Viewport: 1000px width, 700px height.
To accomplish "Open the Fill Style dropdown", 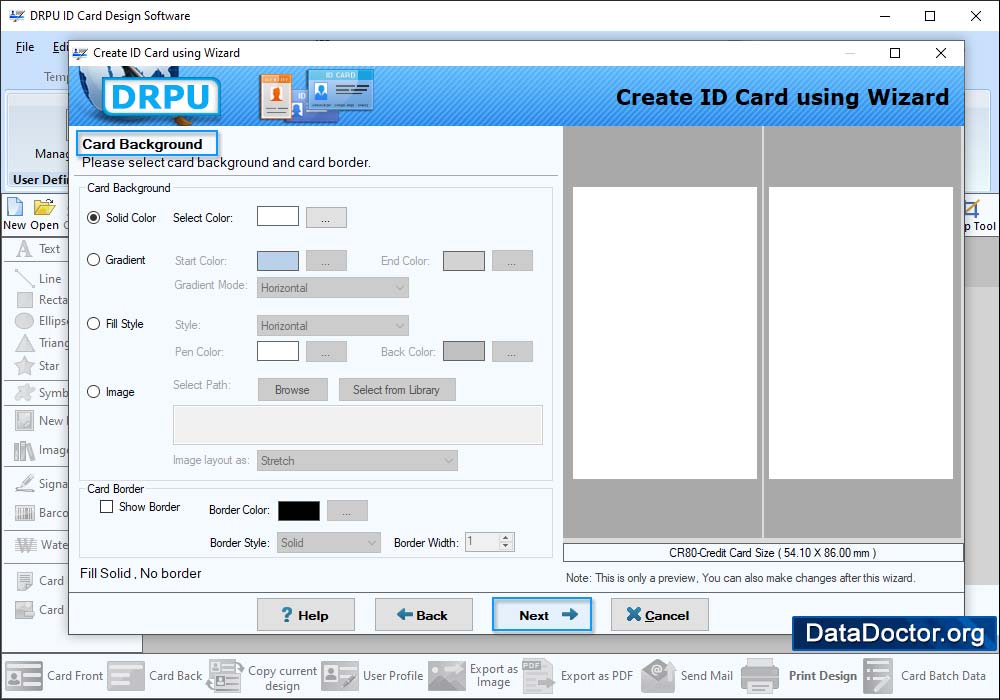I will click(x=332, y=326).
